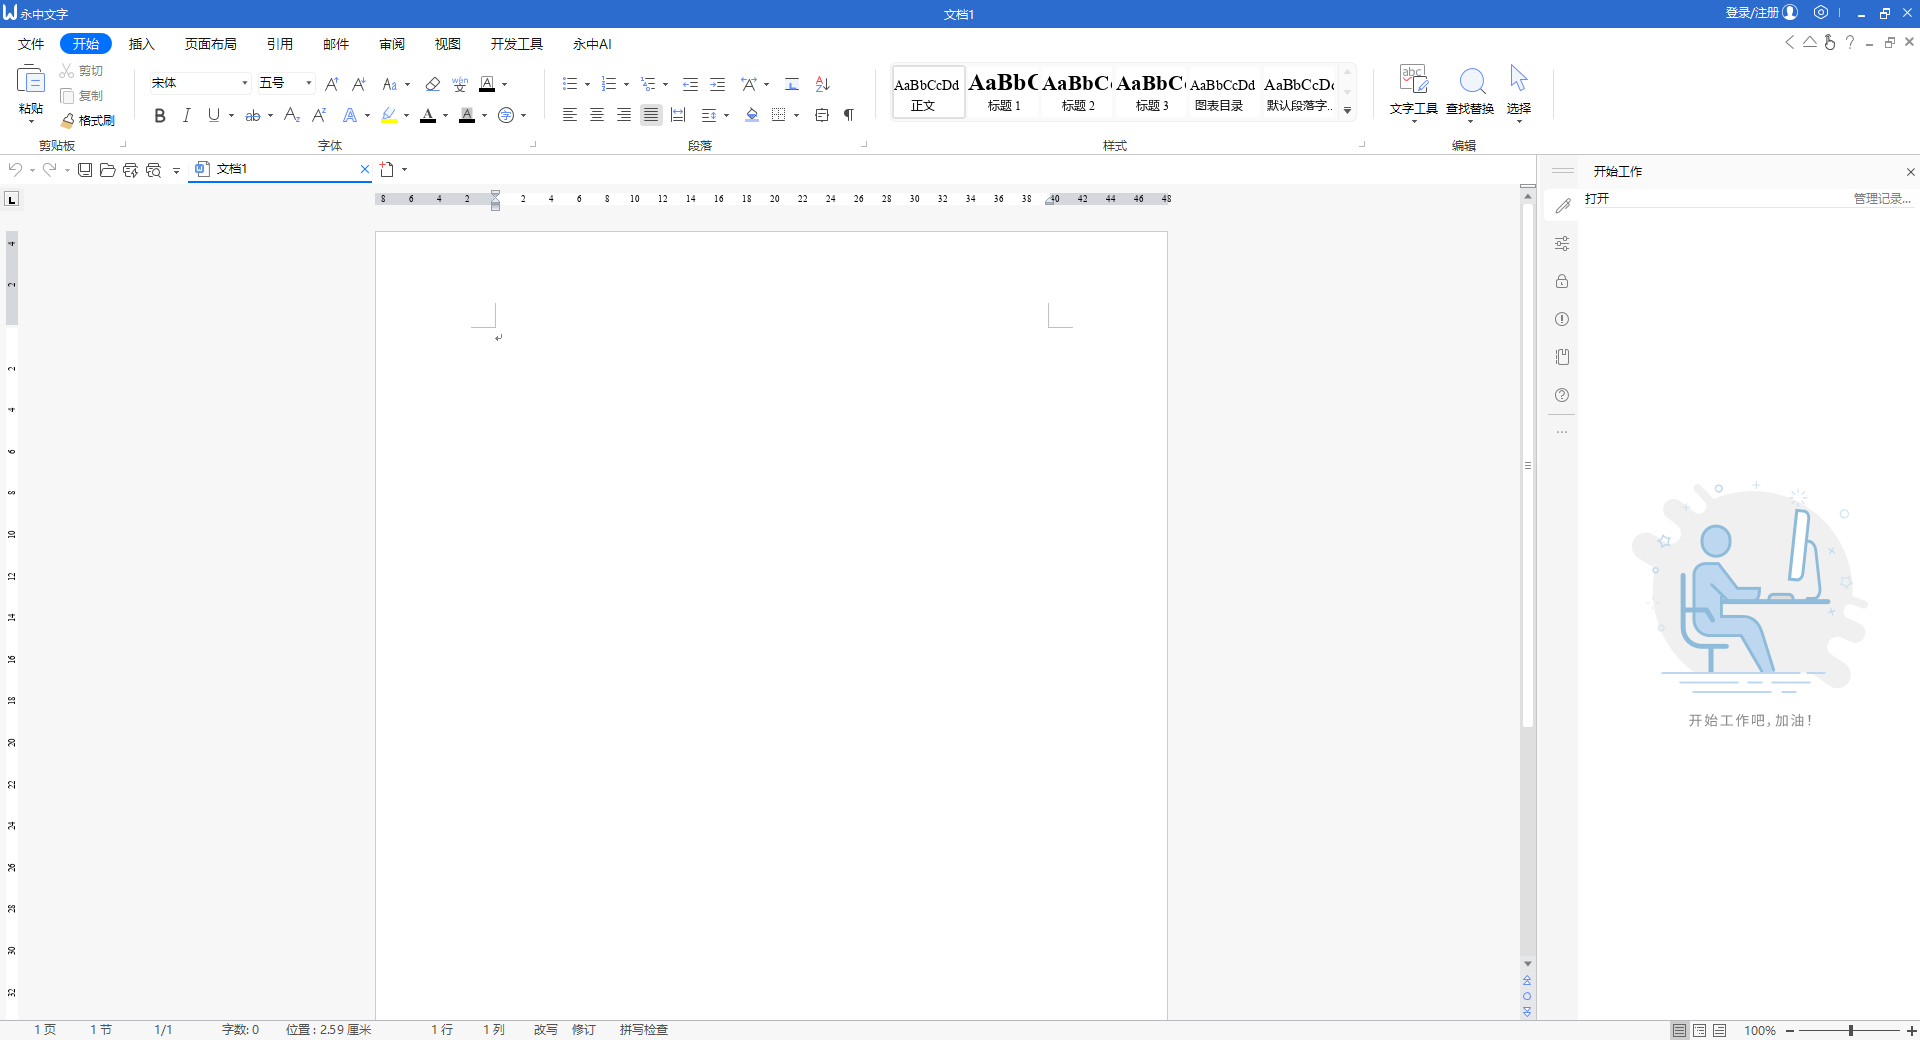
Task: Expand the numbered list dropdown arrow
Action: point(626,84)
